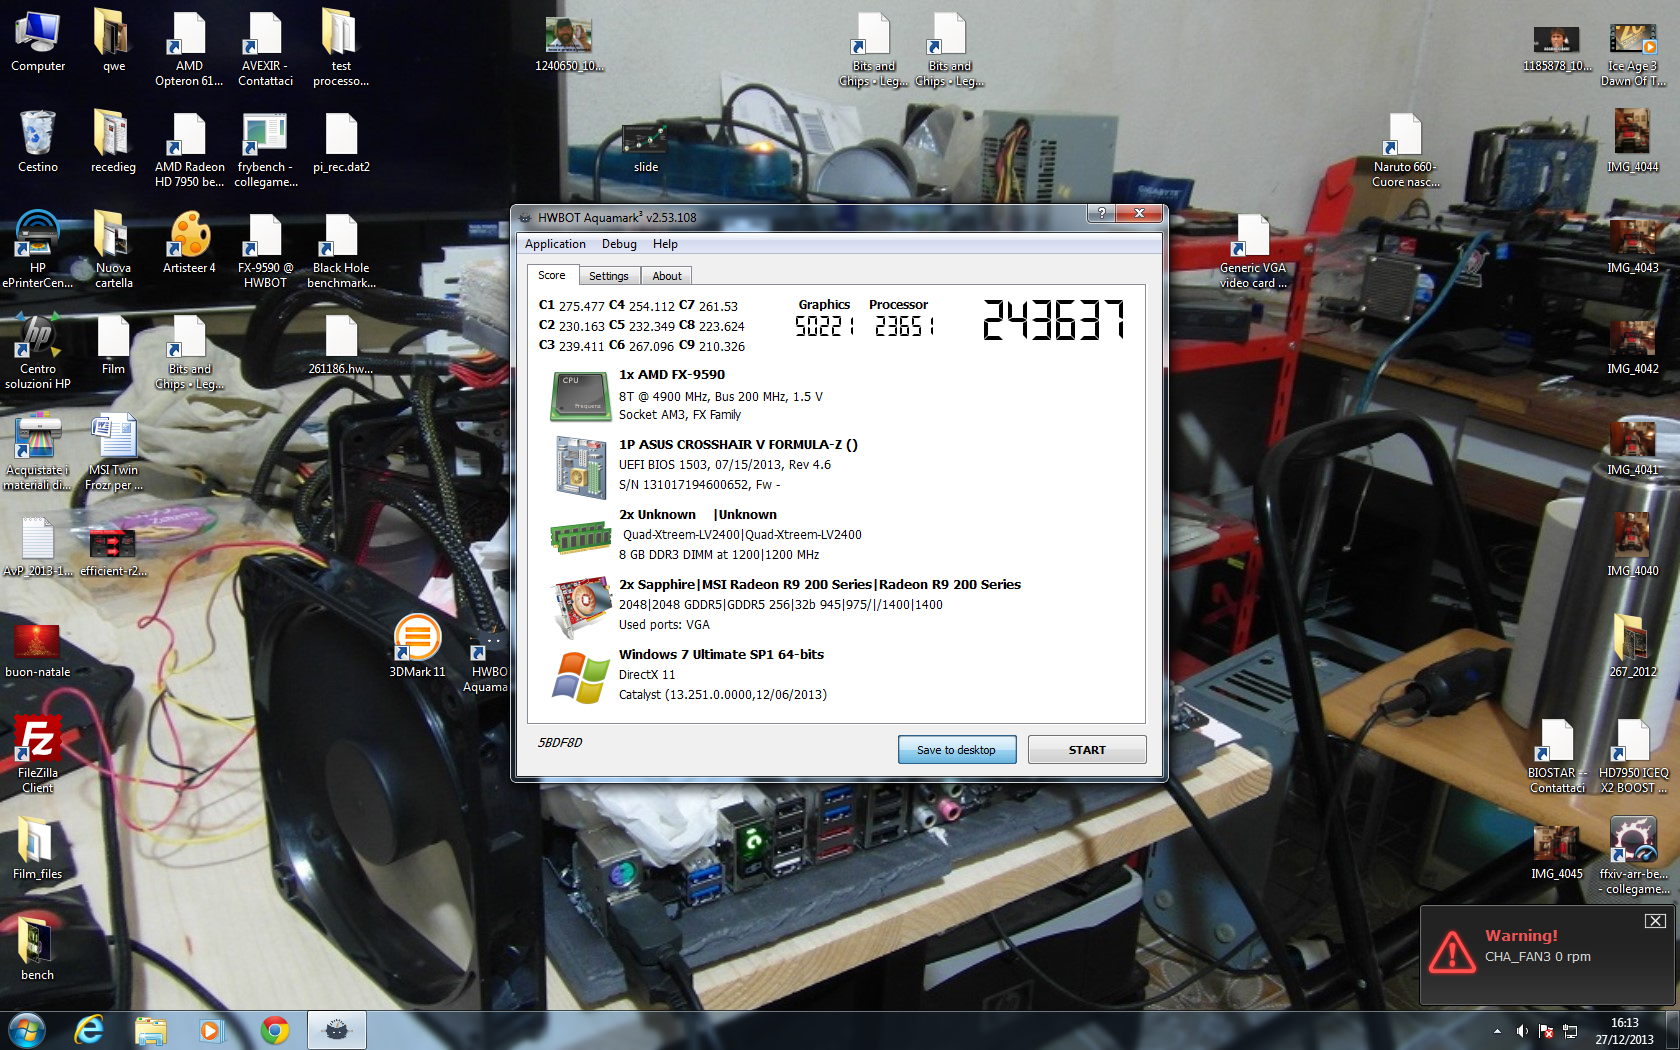Image resolution: width=1680 pixels, height=1050 pixels.
Task: Open the Cestino recycle bin icon
Action: [38, 141]
